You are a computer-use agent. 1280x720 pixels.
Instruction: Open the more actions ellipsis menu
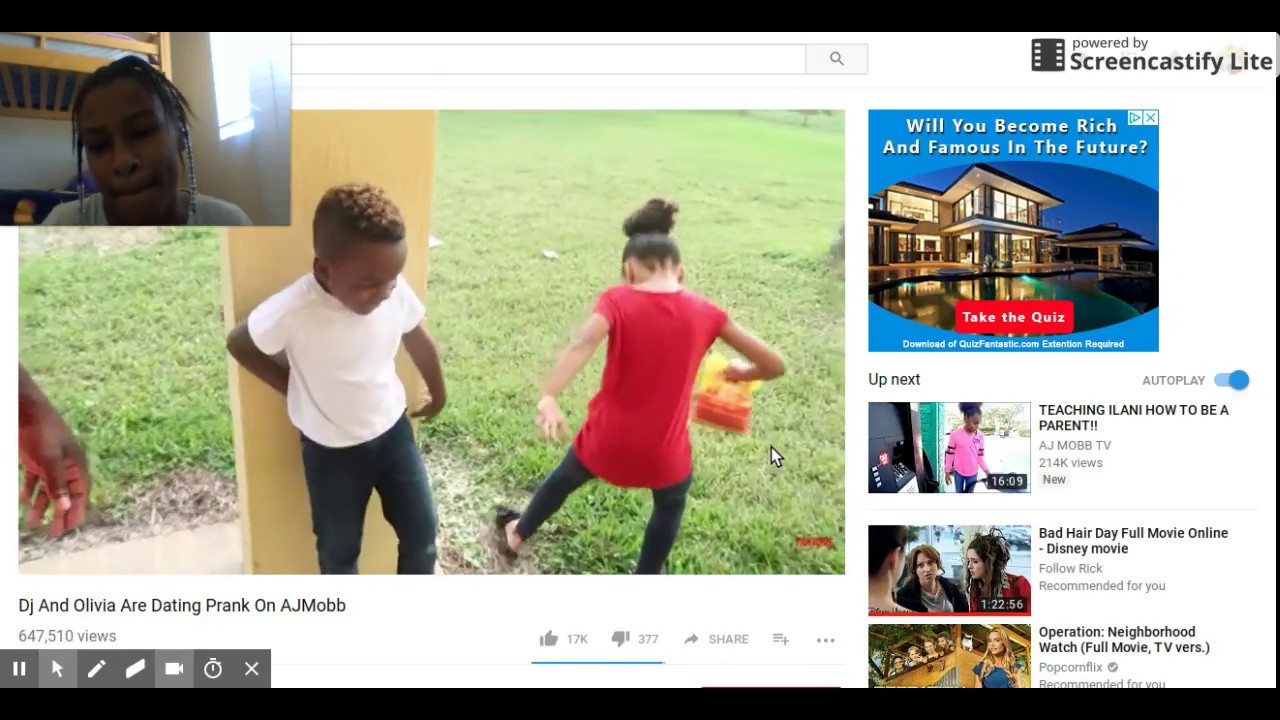825,640
